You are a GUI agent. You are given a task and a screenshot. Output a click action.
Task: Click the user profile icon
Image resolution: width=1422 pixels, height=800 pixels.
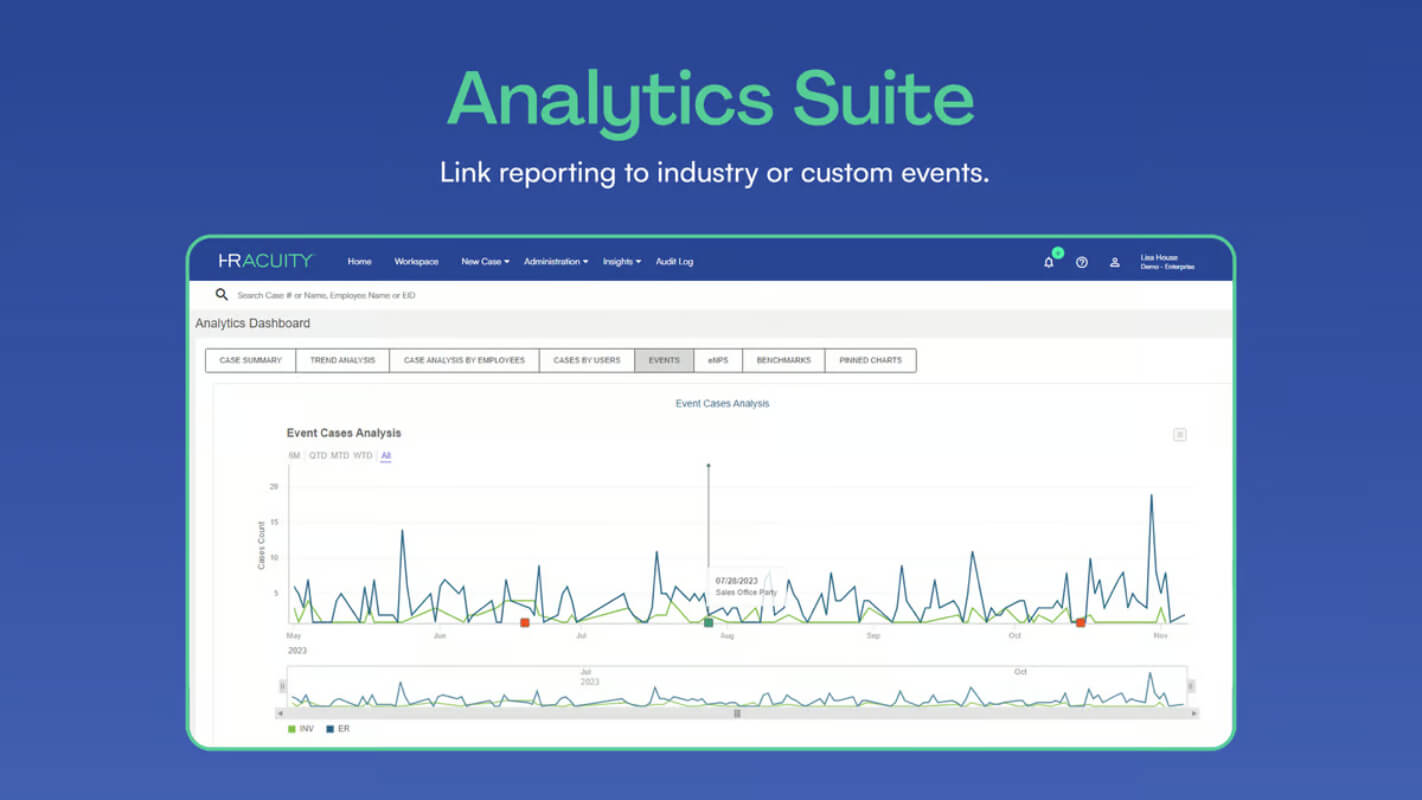pyautogui.click(x=1114, y=262)
